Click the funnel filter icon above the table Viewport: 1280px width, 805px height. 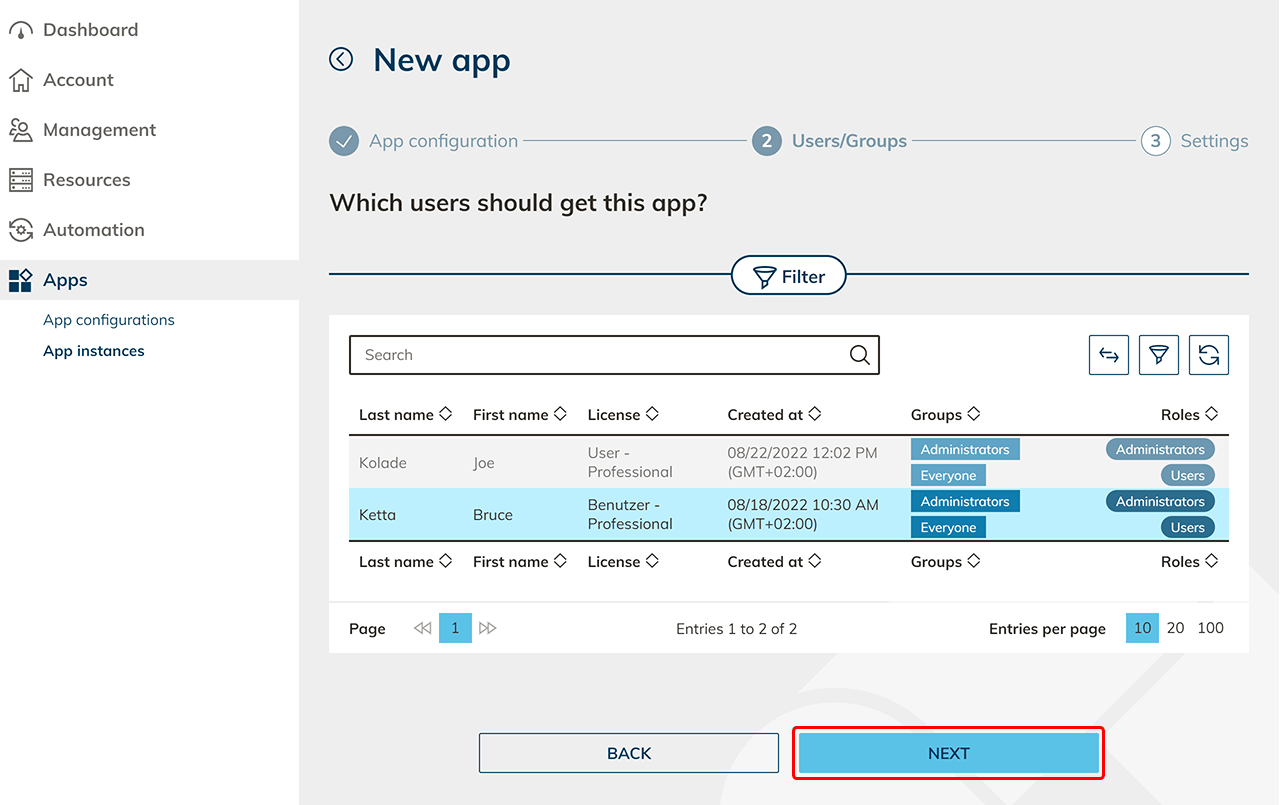pyautogui.click(x=1158, y=355)
